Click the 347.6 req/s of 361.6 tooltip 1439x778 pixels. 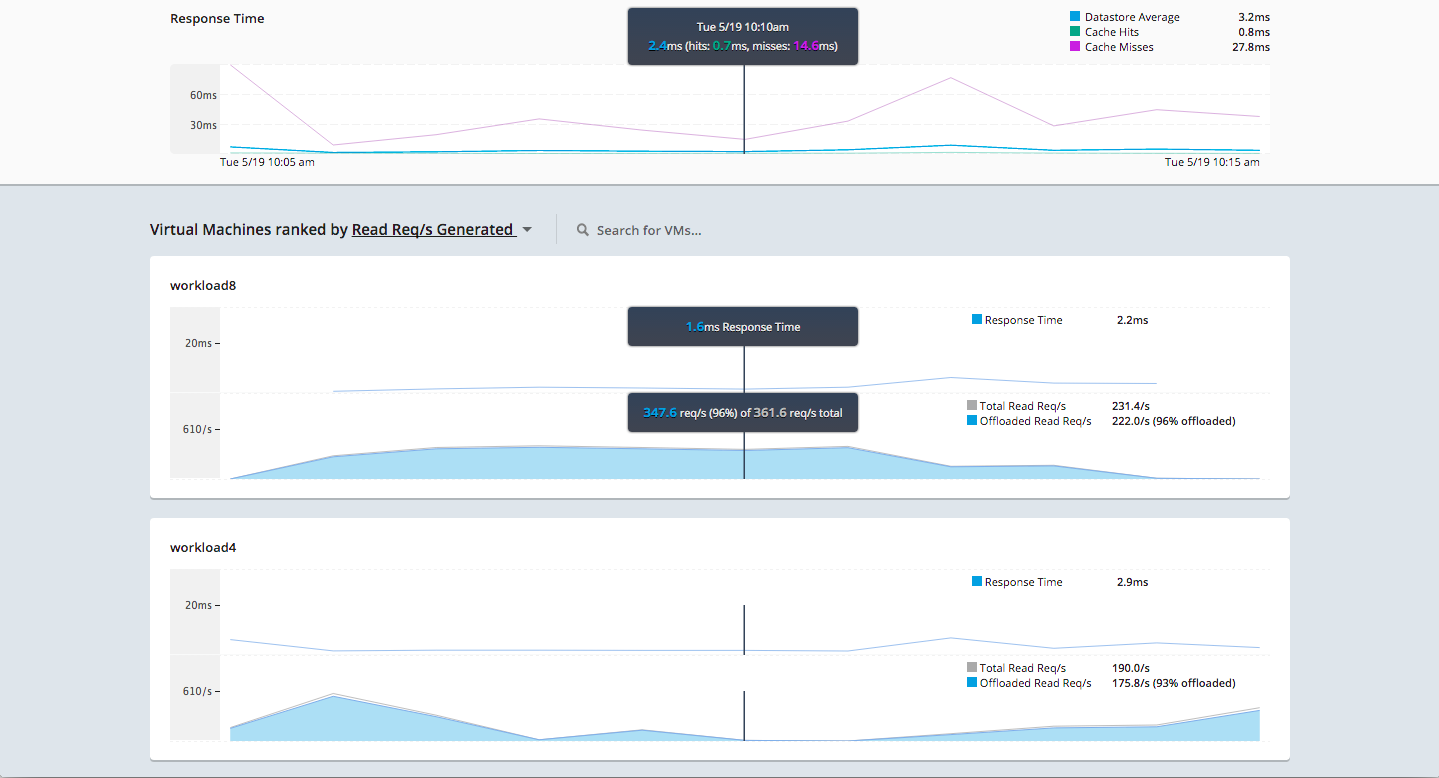(743, 412)
